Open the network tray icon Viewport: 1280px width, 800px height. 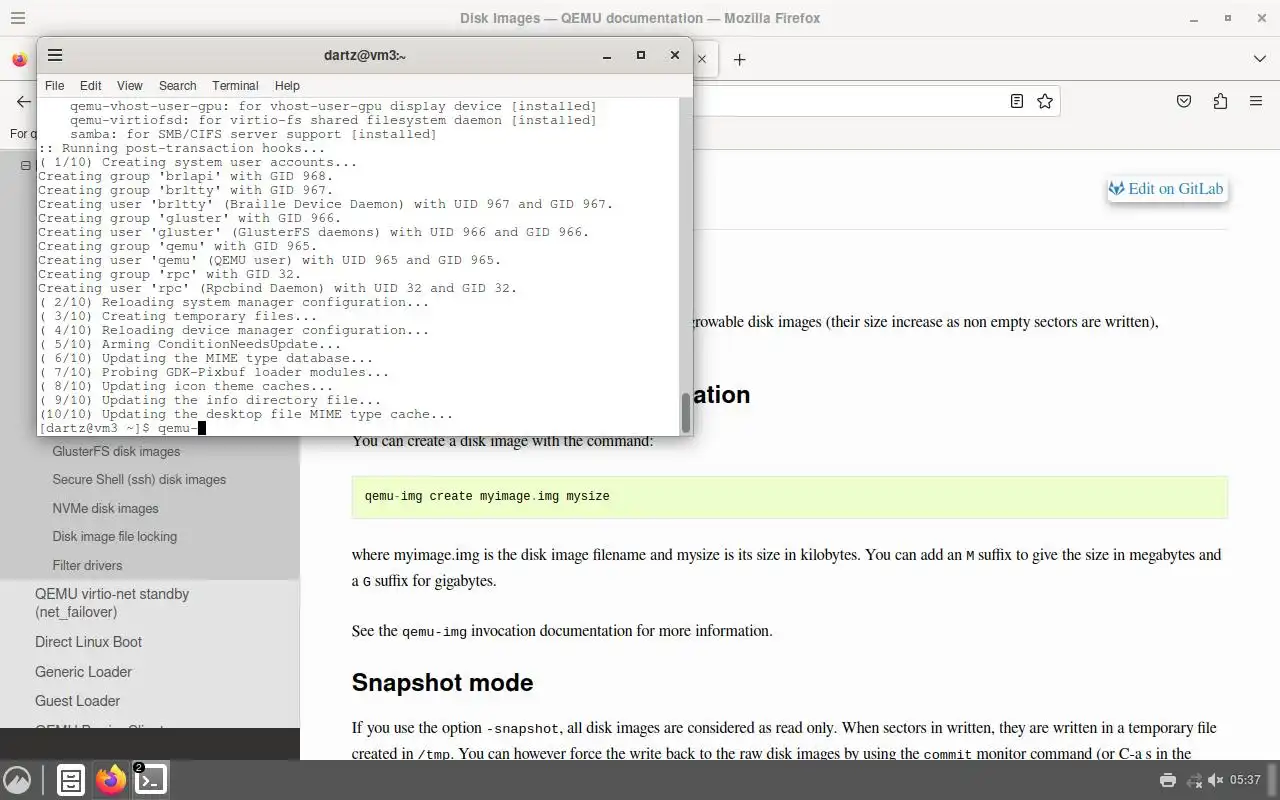1192,780
